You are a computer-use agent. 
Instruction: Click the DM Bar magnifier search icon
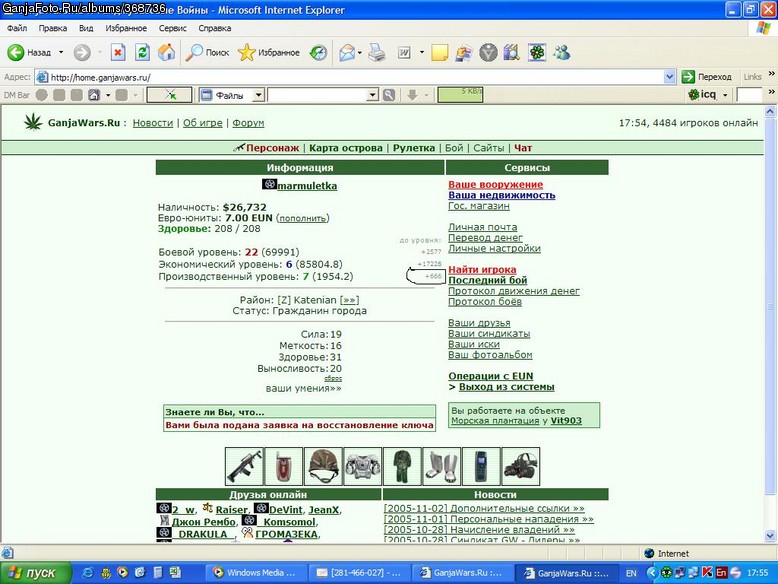point(389,95)
